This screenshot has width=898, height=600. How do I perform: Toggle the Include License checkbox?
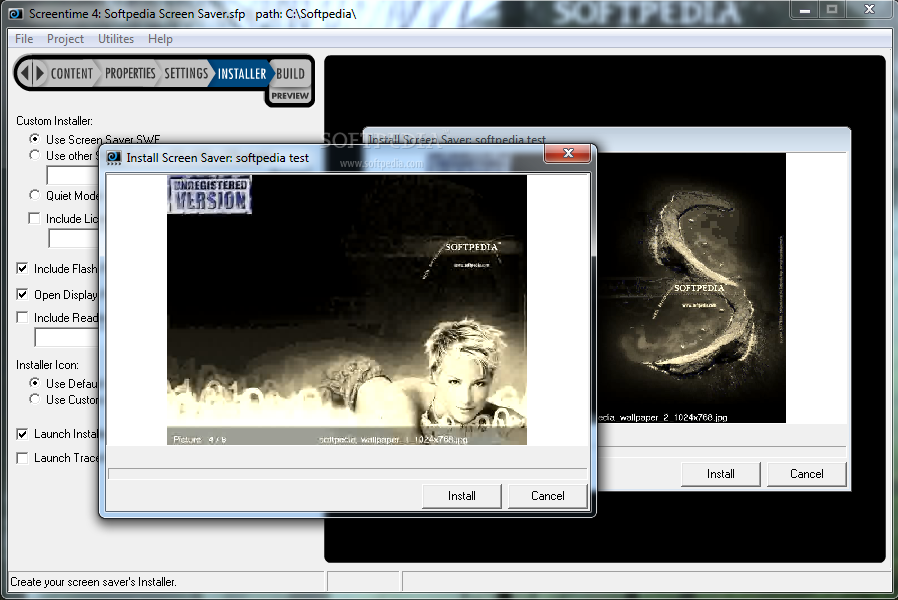click(x=34, y=218)
